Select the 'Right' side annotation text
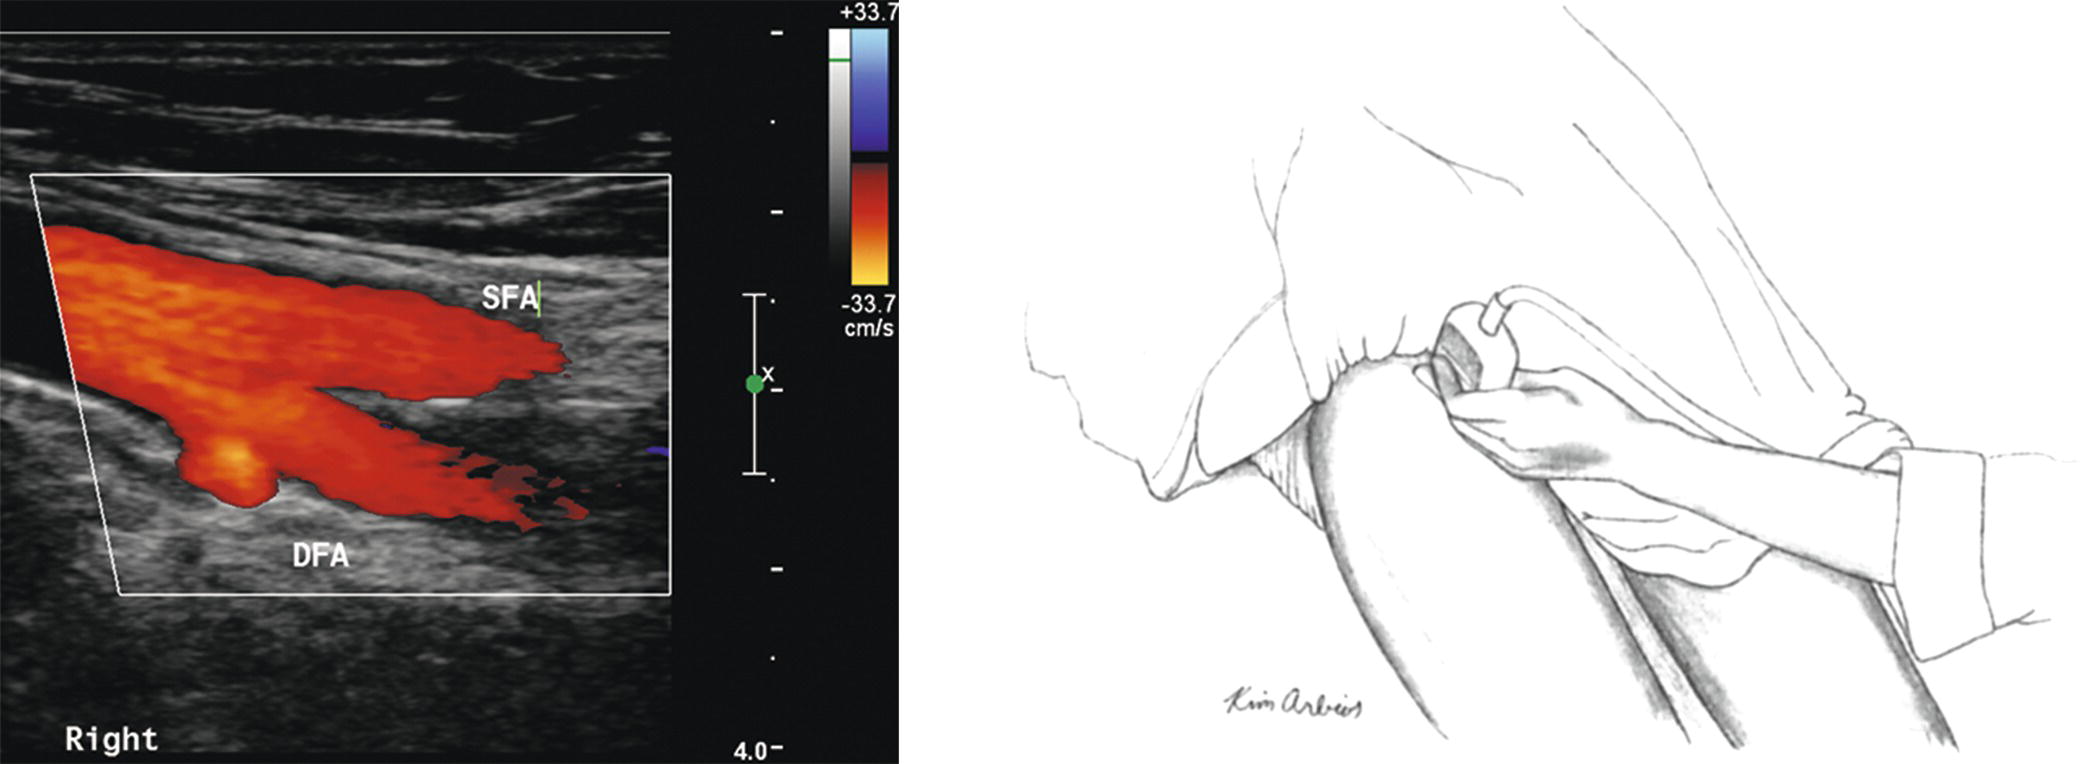2080x764 pixels. pyautogui.click(x=111, y=740)
